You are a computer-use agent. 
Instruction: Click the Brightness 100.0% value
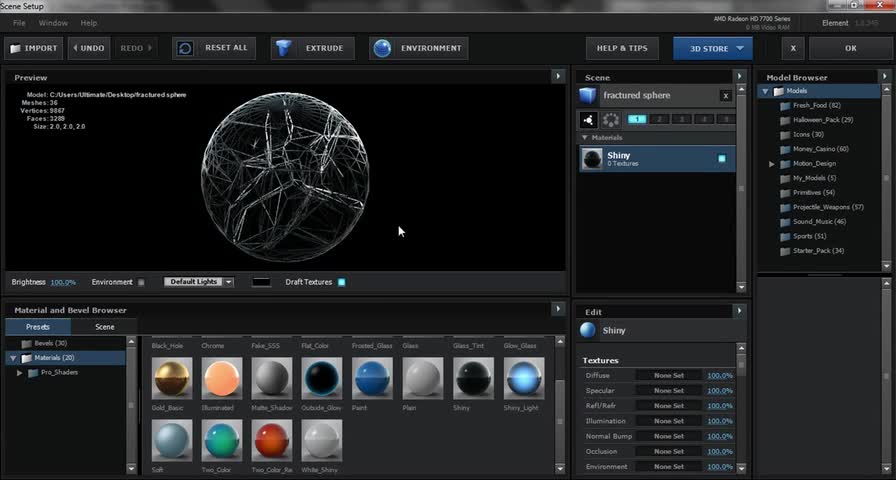pyautogui.click(x=63, y=282)
